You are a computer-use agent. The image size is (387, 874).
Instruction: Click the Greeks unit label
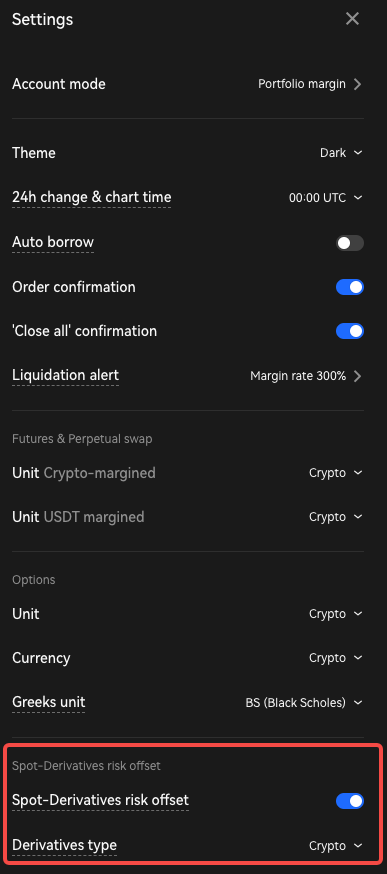click(x=49, y=702)
